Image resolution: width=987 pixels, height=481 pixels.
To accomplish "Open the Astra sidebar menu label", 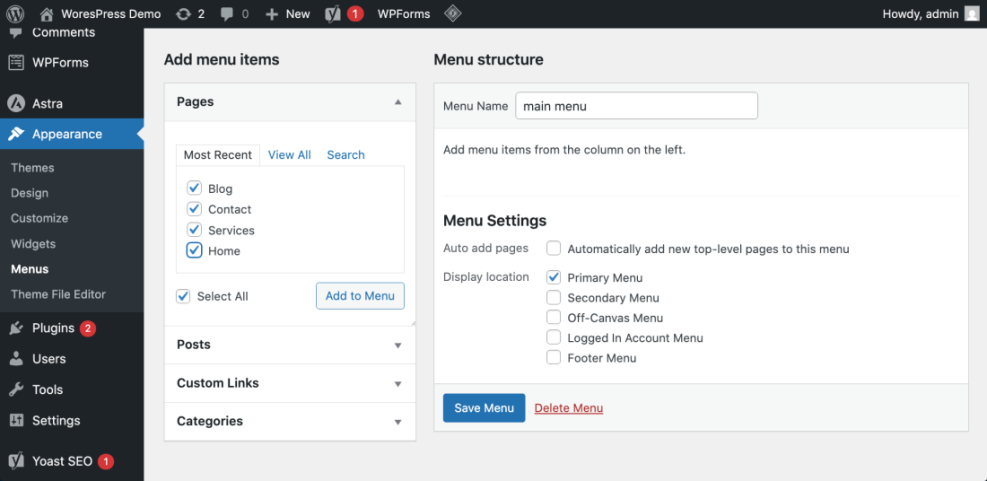I will (47, 104).
